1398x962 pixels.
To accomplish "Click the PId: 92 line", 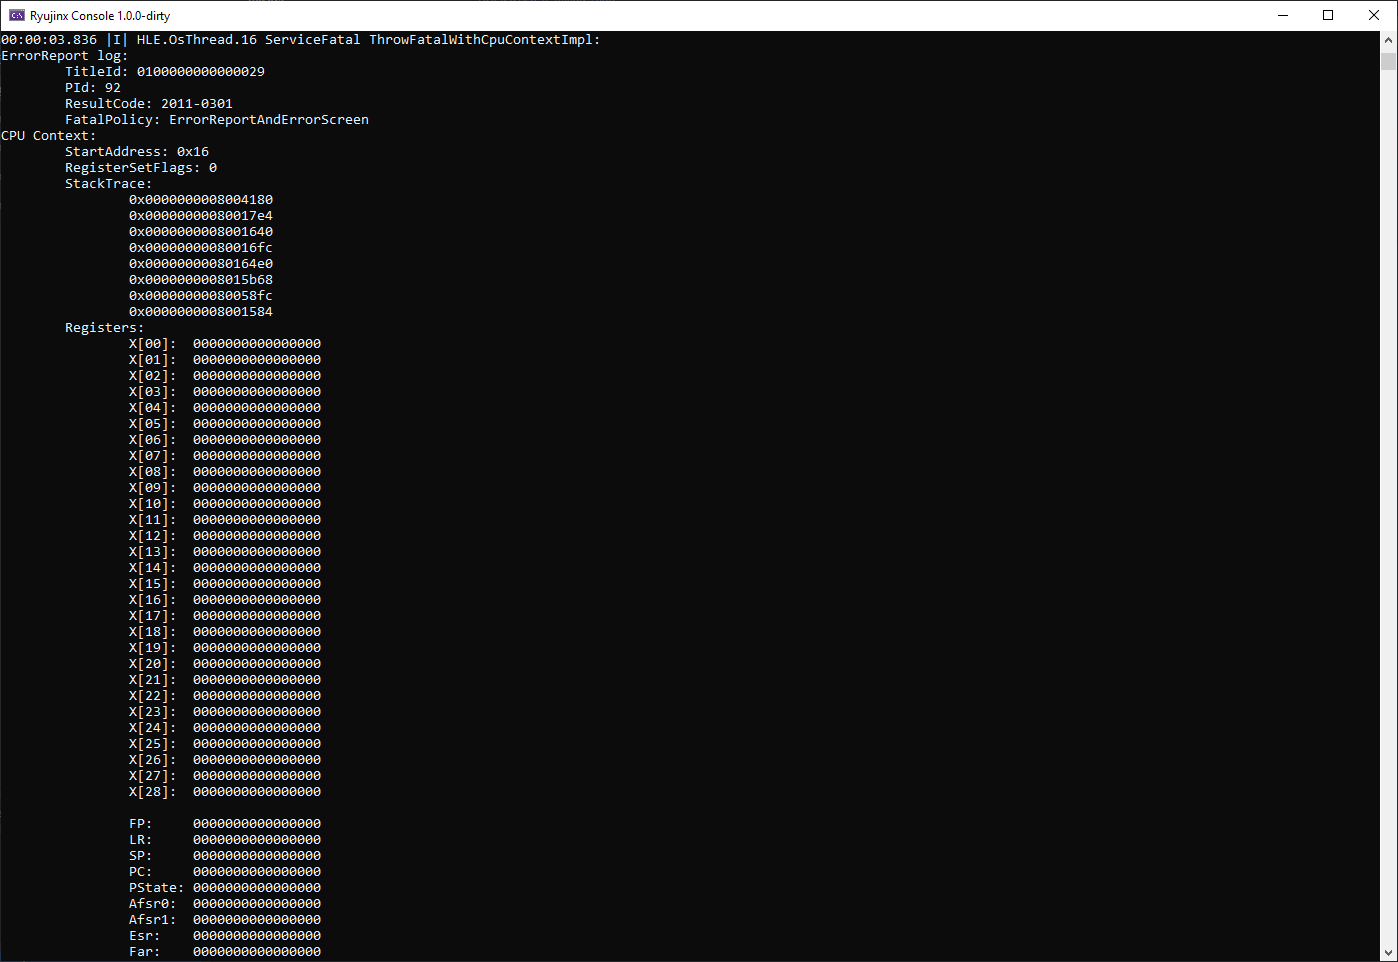I will pos(93,88).
